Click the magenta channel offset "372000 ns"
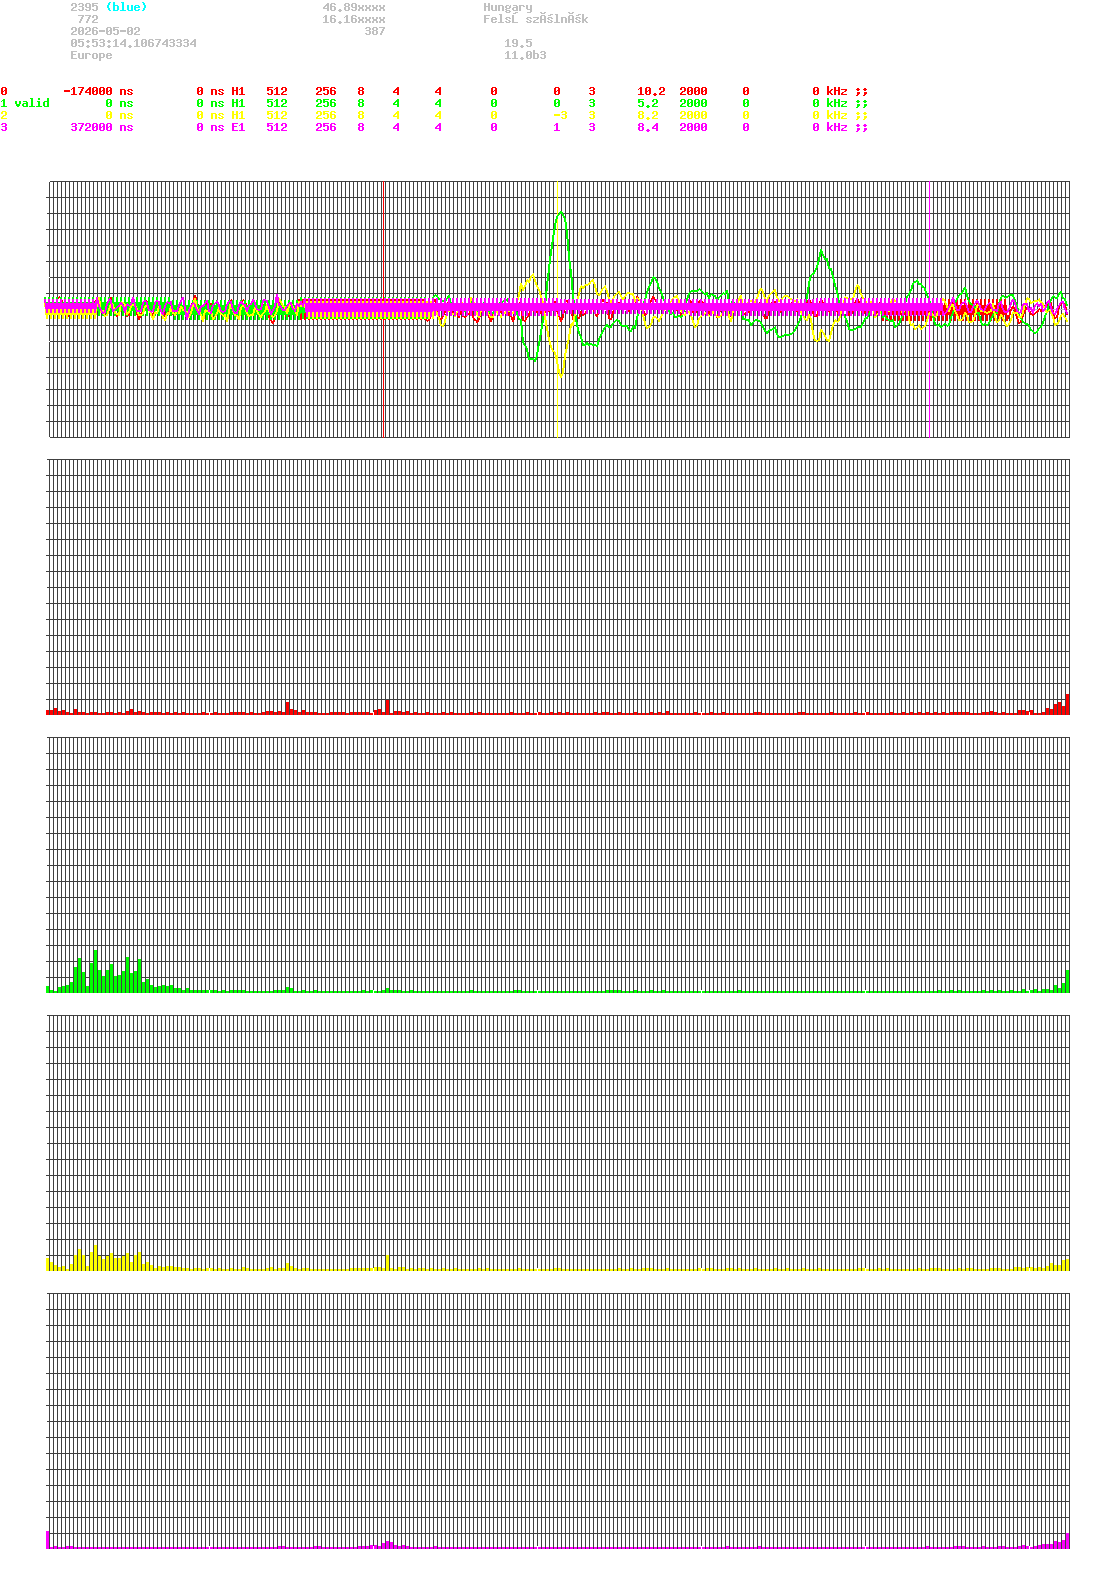Image resolution: width=1095 pixels, height=1571 pixels. point(101,127)
